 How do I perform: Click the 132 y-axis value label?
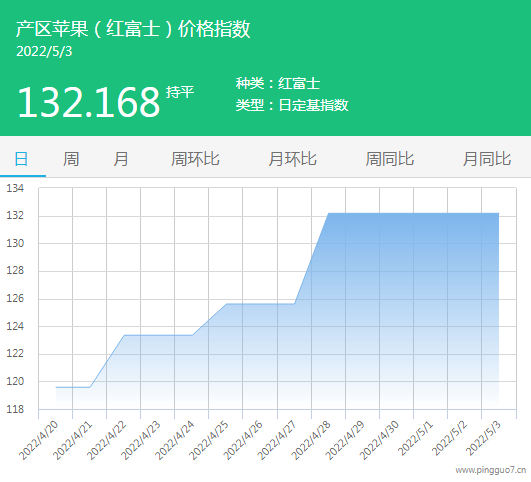click(x=15, y=215)
